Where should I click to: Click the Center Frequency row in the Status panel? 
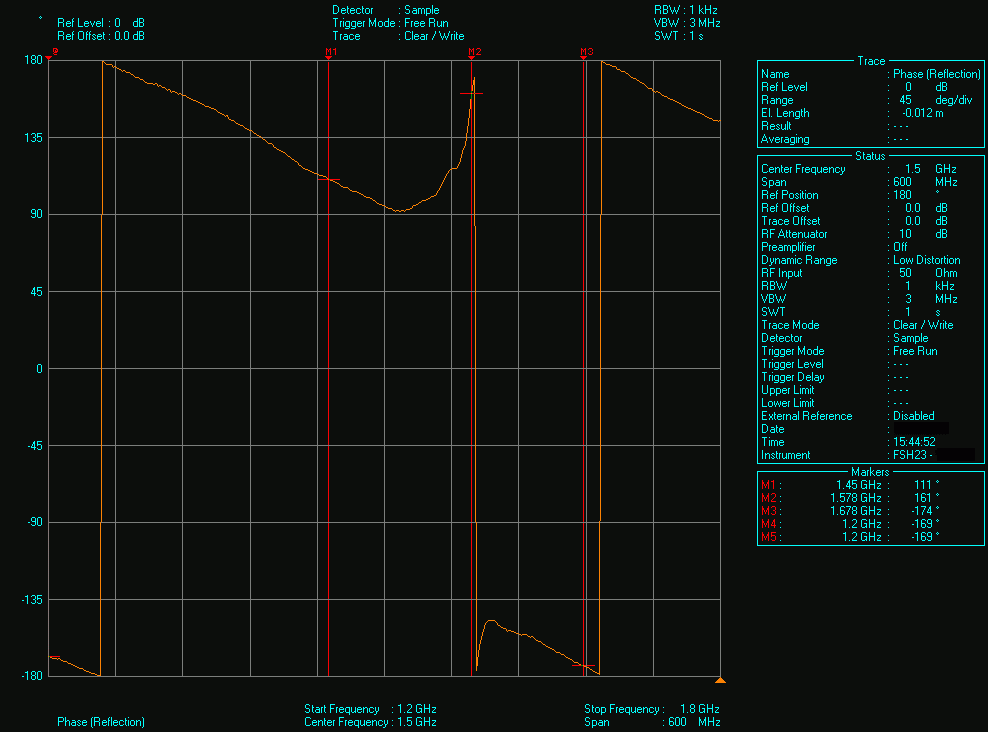(x=859, y=169)
